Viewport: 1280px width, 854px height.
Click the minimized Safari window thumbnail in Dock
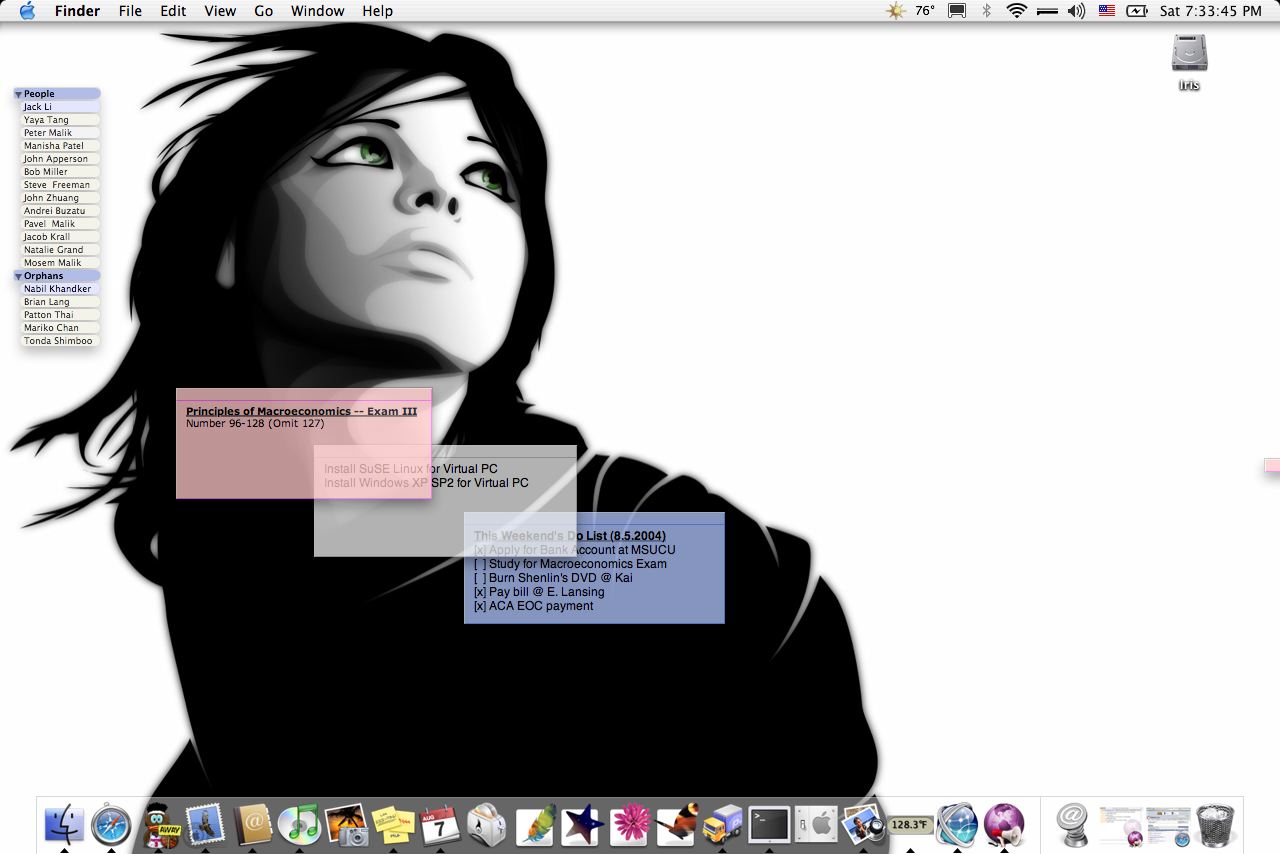coord(1167,825)
